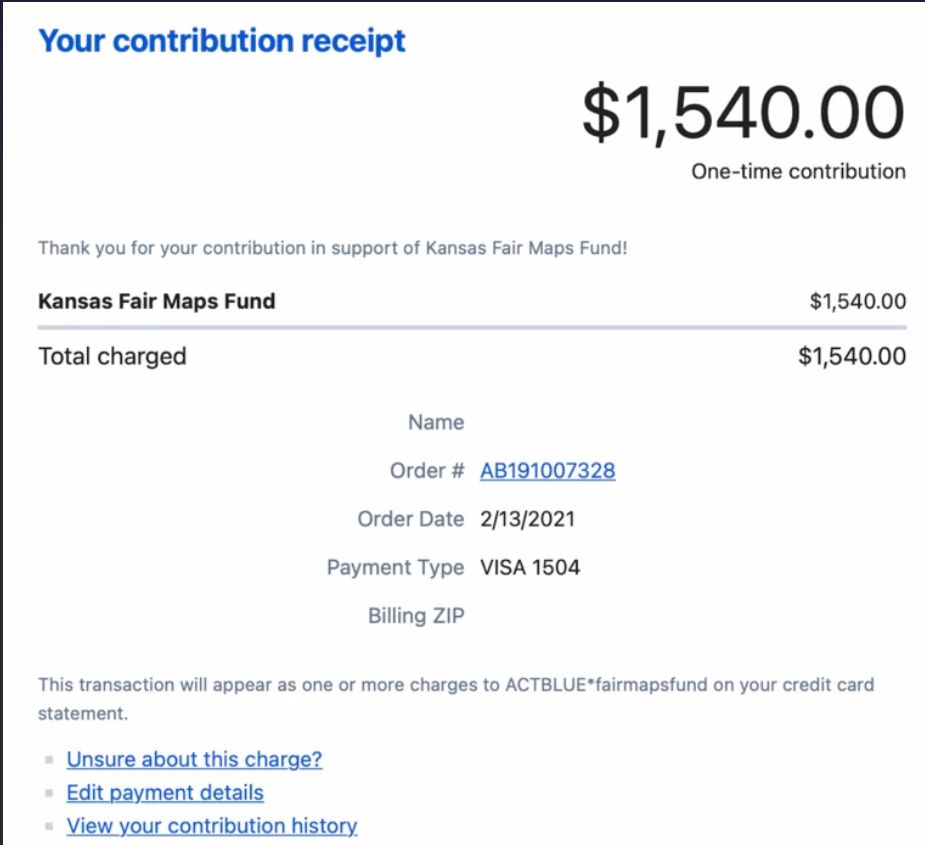Click the Order Date value 2/13/2021

(x=527, y=519)
